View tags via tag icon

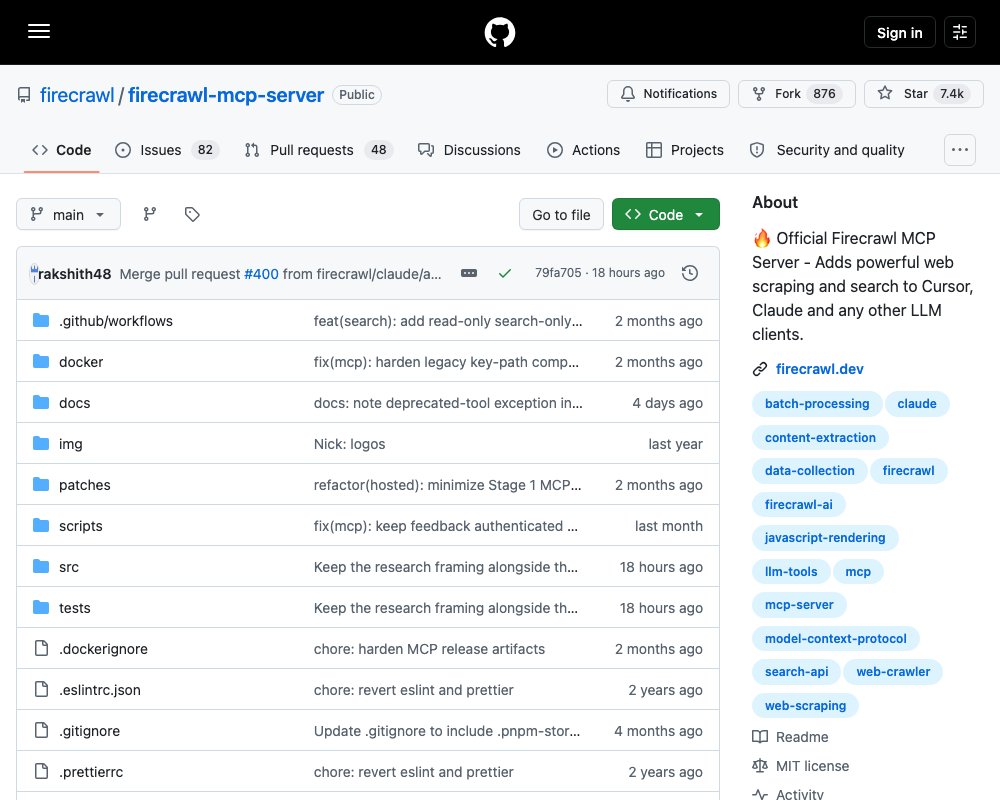coord(192,214)
